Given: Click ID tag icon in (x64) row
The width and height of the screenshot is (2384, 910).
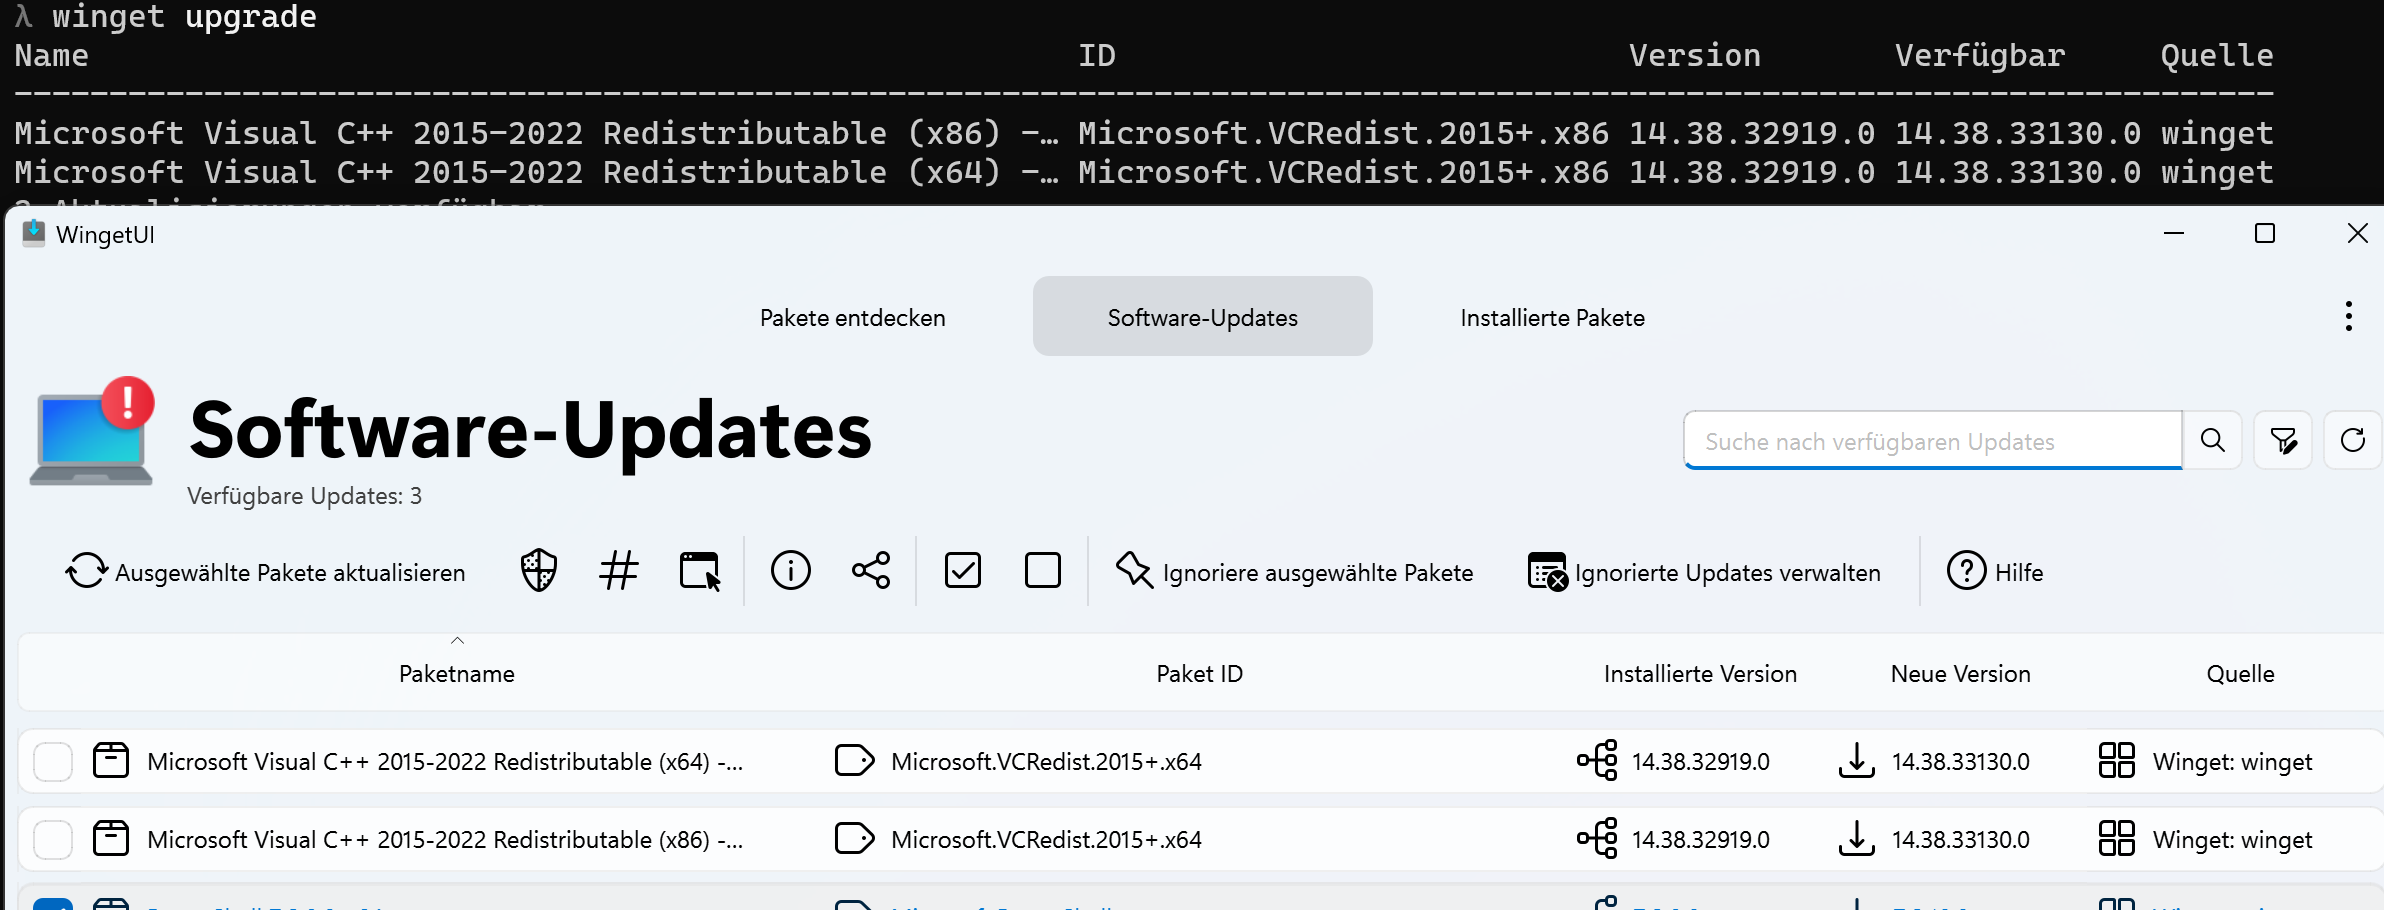Looking at the screenshot, I should coord(854,760).
